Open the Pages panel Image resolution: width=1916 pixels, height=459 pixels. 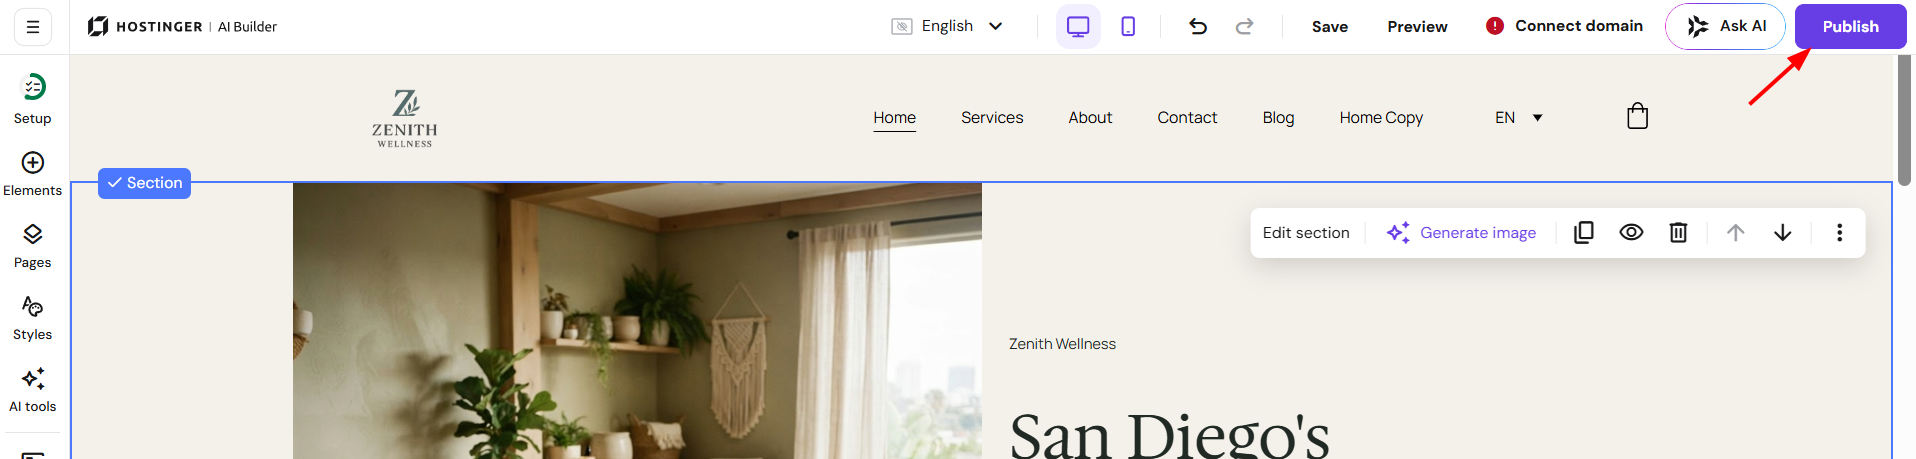(33, 246)
